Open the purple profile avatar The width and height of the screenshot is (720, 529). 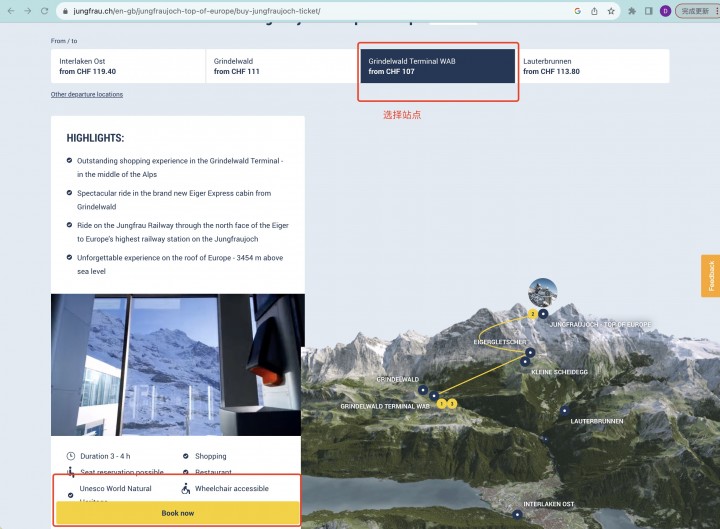665,11
